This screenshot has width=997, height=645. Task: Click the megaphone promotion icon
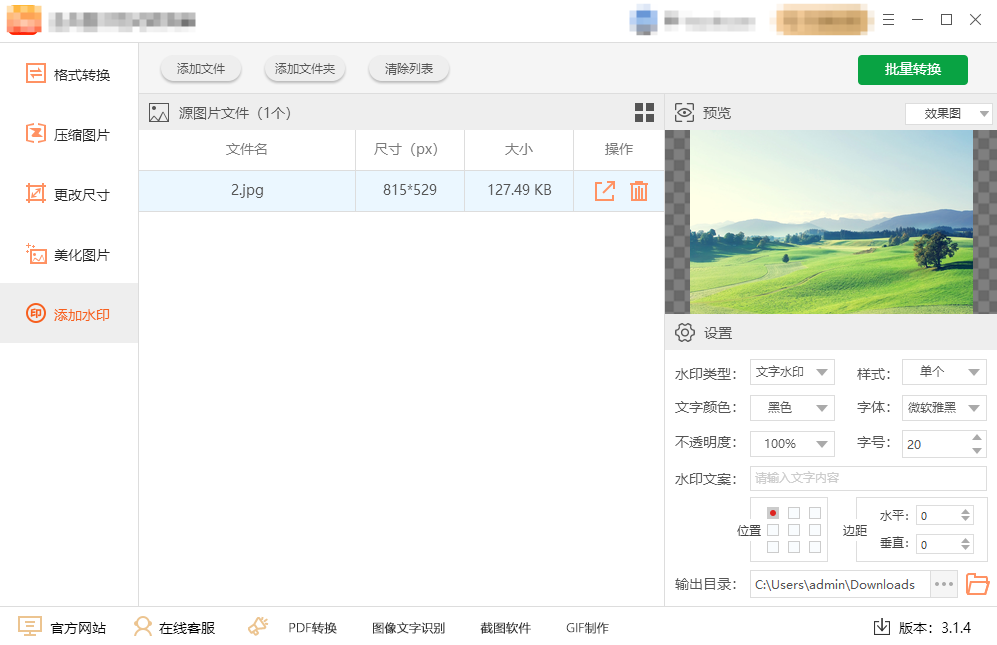pos(258,627)
